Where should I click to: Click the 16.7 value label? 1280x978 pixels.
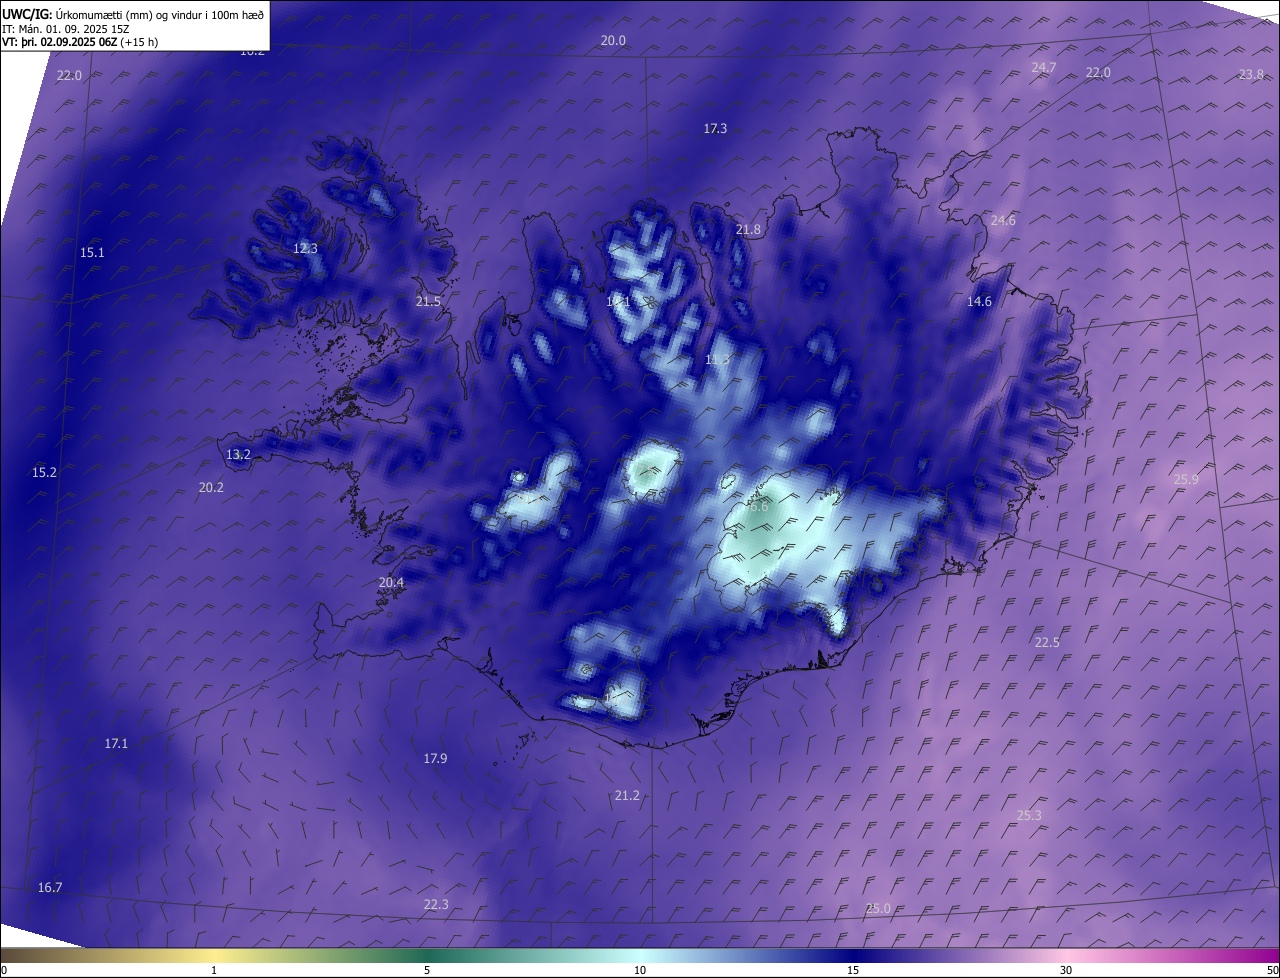pos(50,888)
